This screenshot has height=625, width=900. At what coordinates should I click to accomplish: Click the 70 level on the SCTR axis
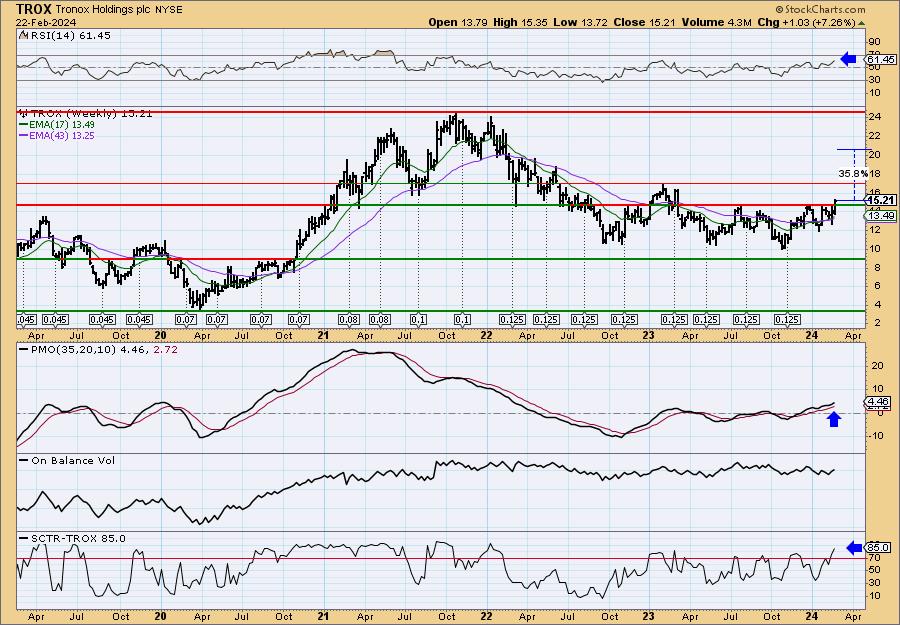875,557
